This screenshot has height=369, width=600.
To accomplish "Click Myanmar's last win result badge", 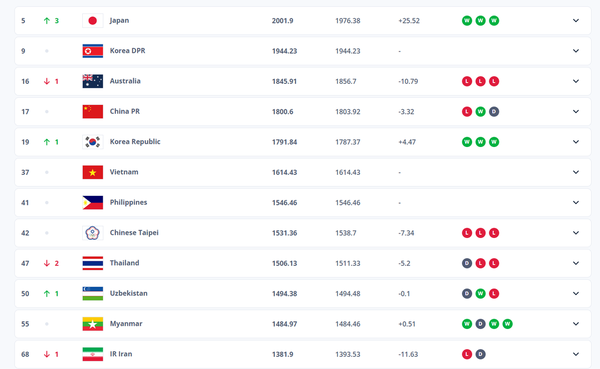I will tap(507, 324).
